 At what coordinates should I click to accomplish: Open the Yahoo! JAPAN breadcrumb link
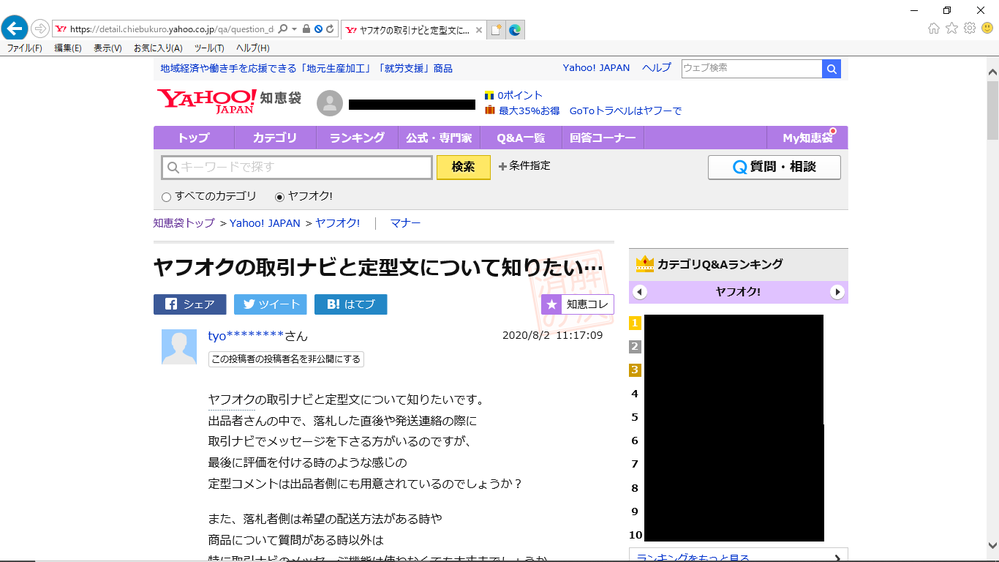(264, 223)
